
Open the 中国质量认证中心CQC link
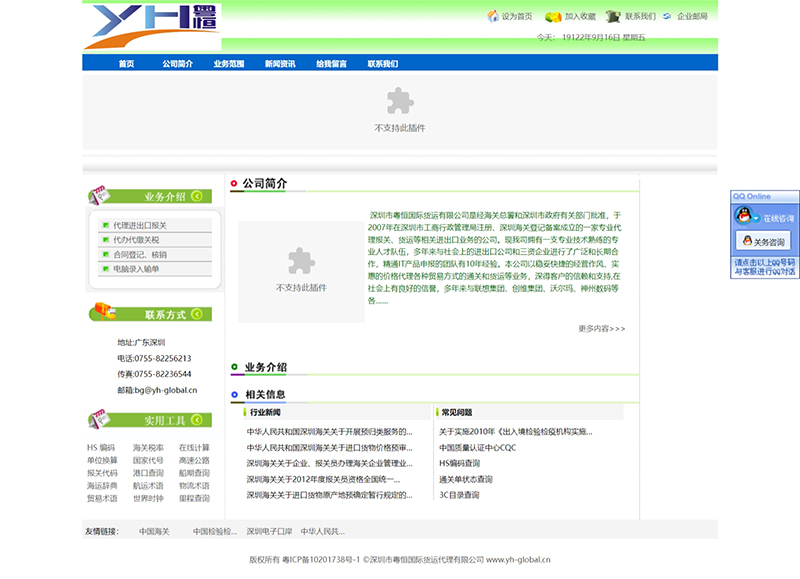477,448
